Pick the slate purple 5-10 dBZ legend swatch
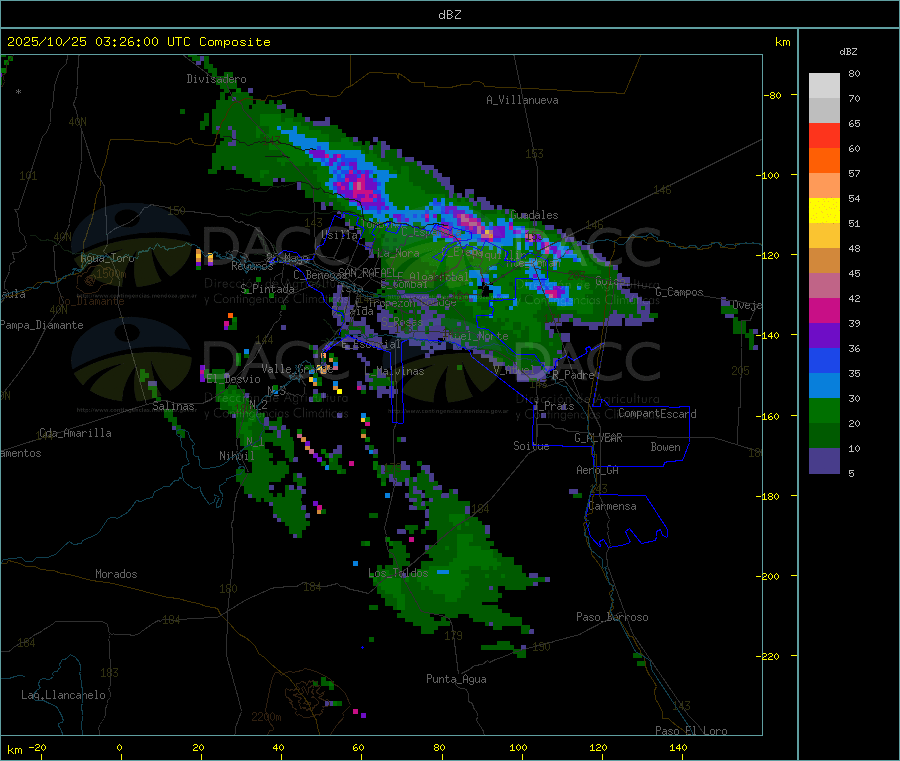 (x=824, y=461)
